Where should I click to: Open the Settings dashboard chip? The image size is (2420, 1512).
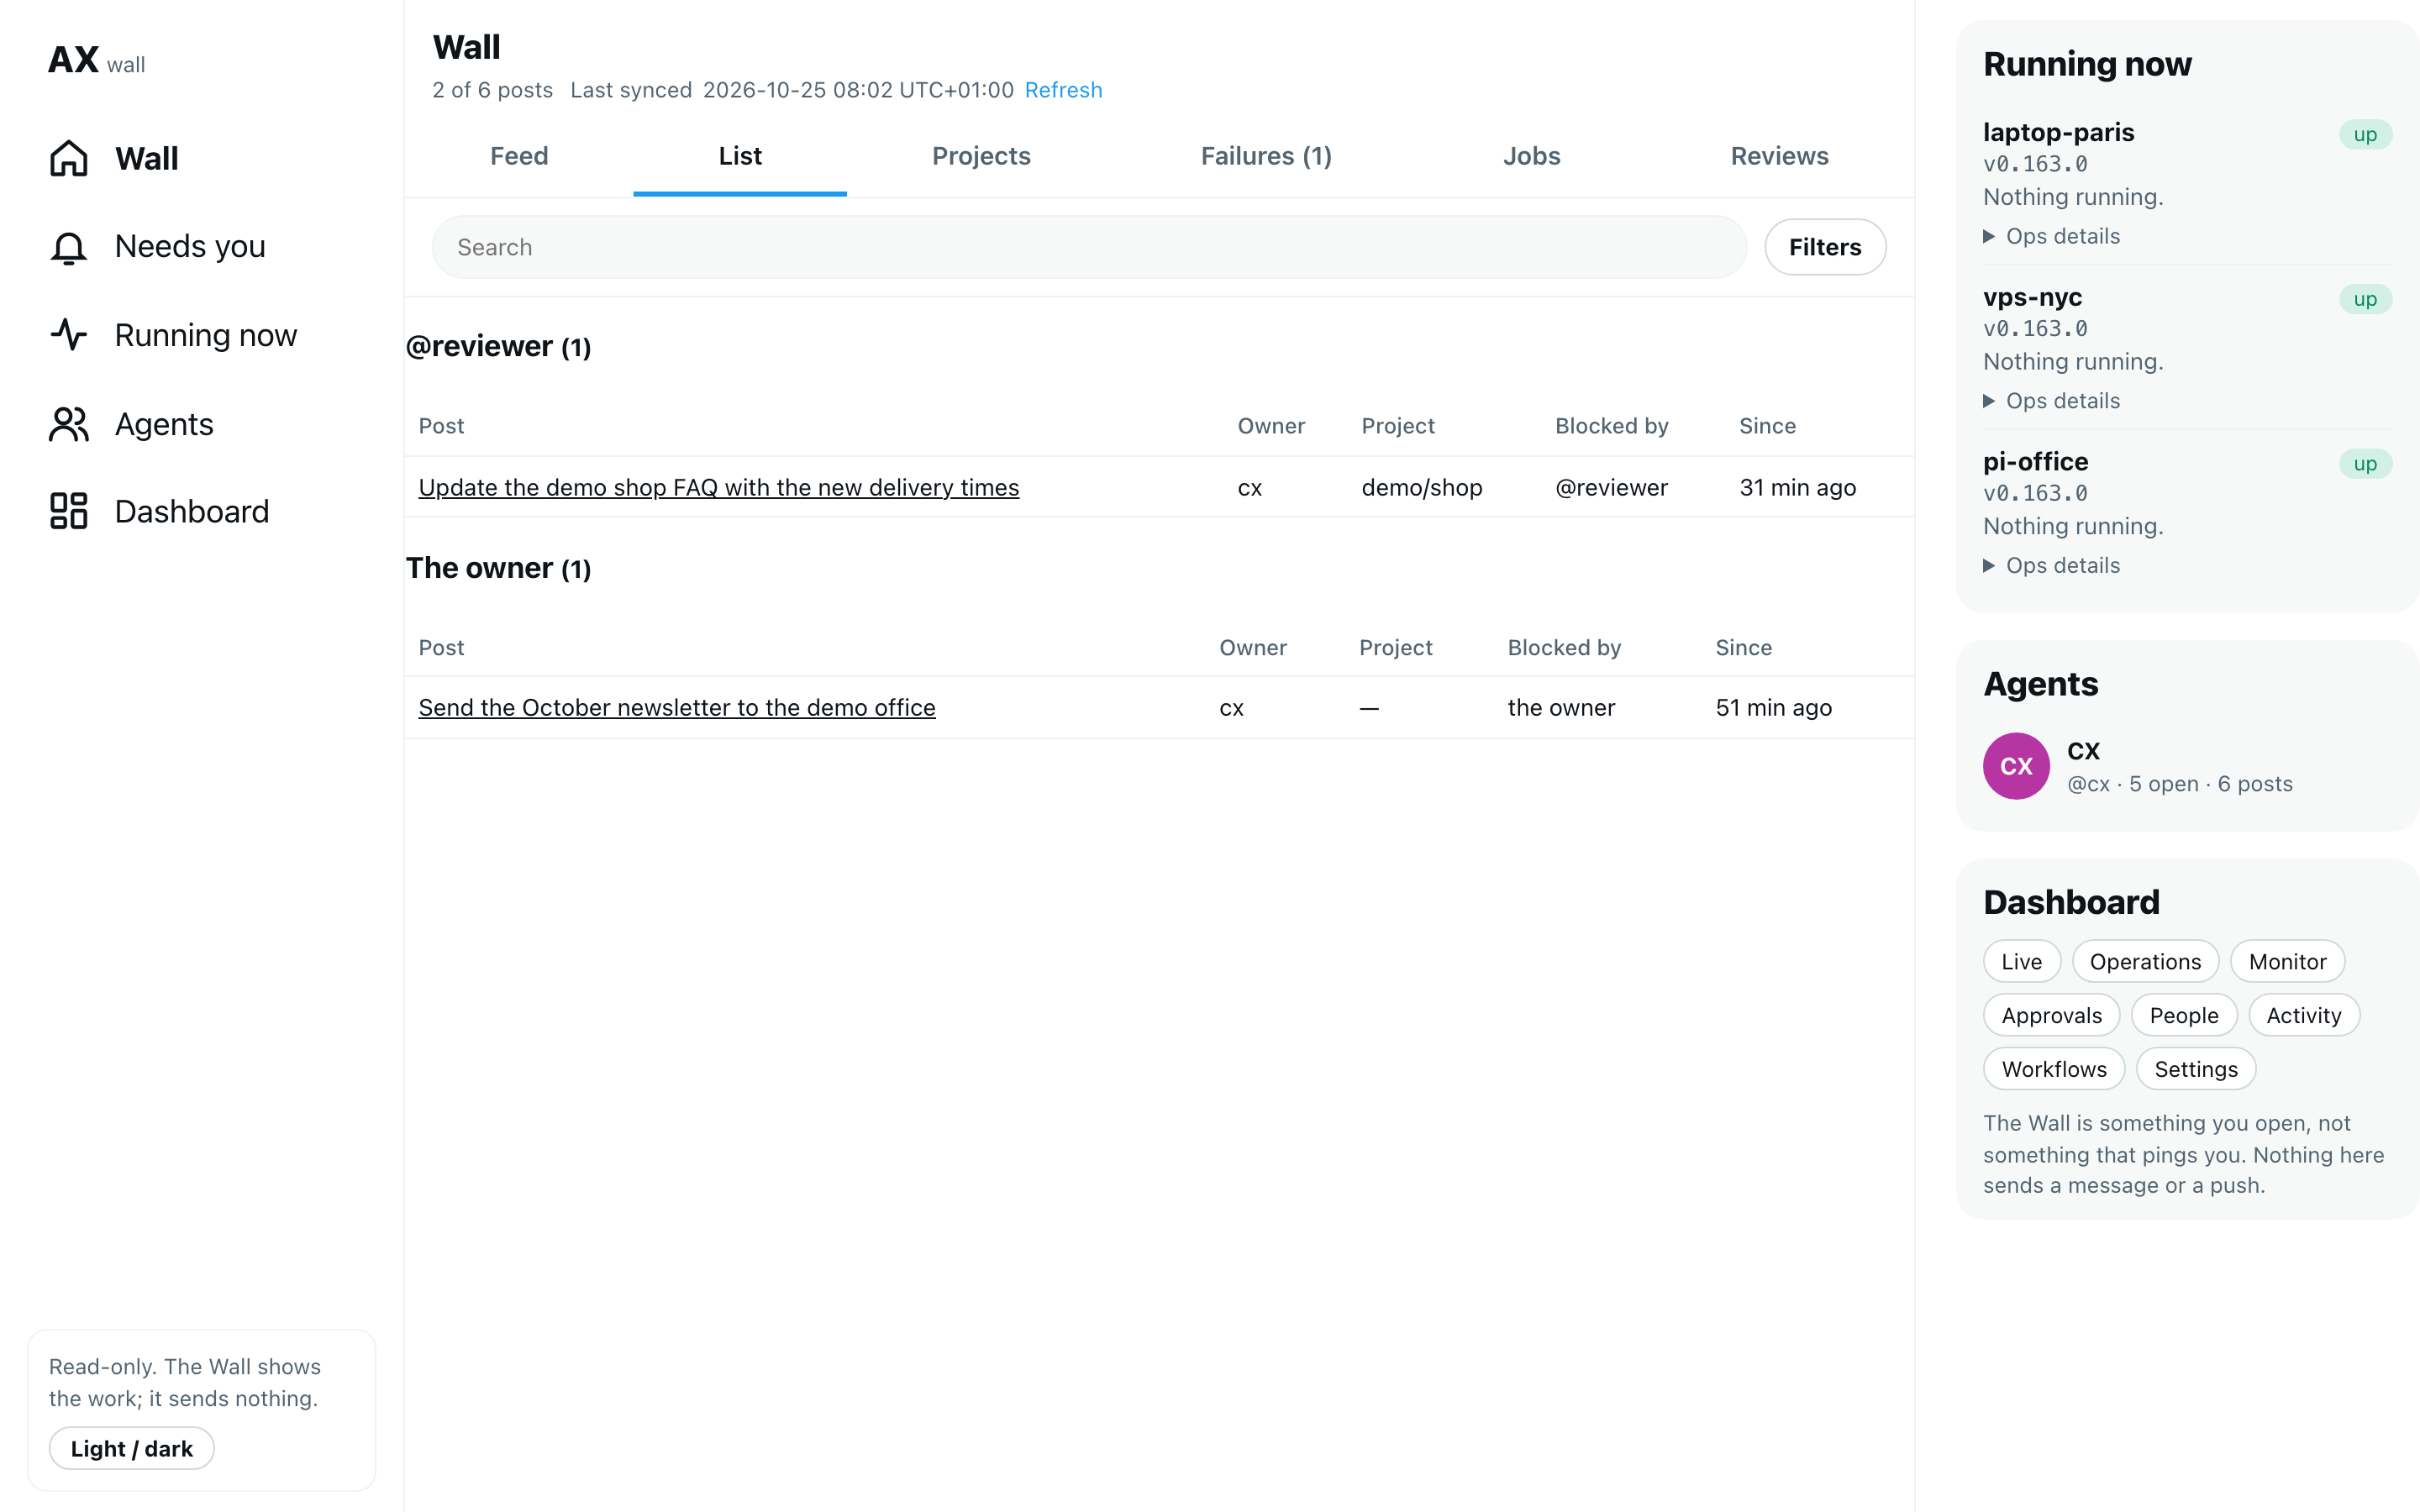click(2196, 1069)
